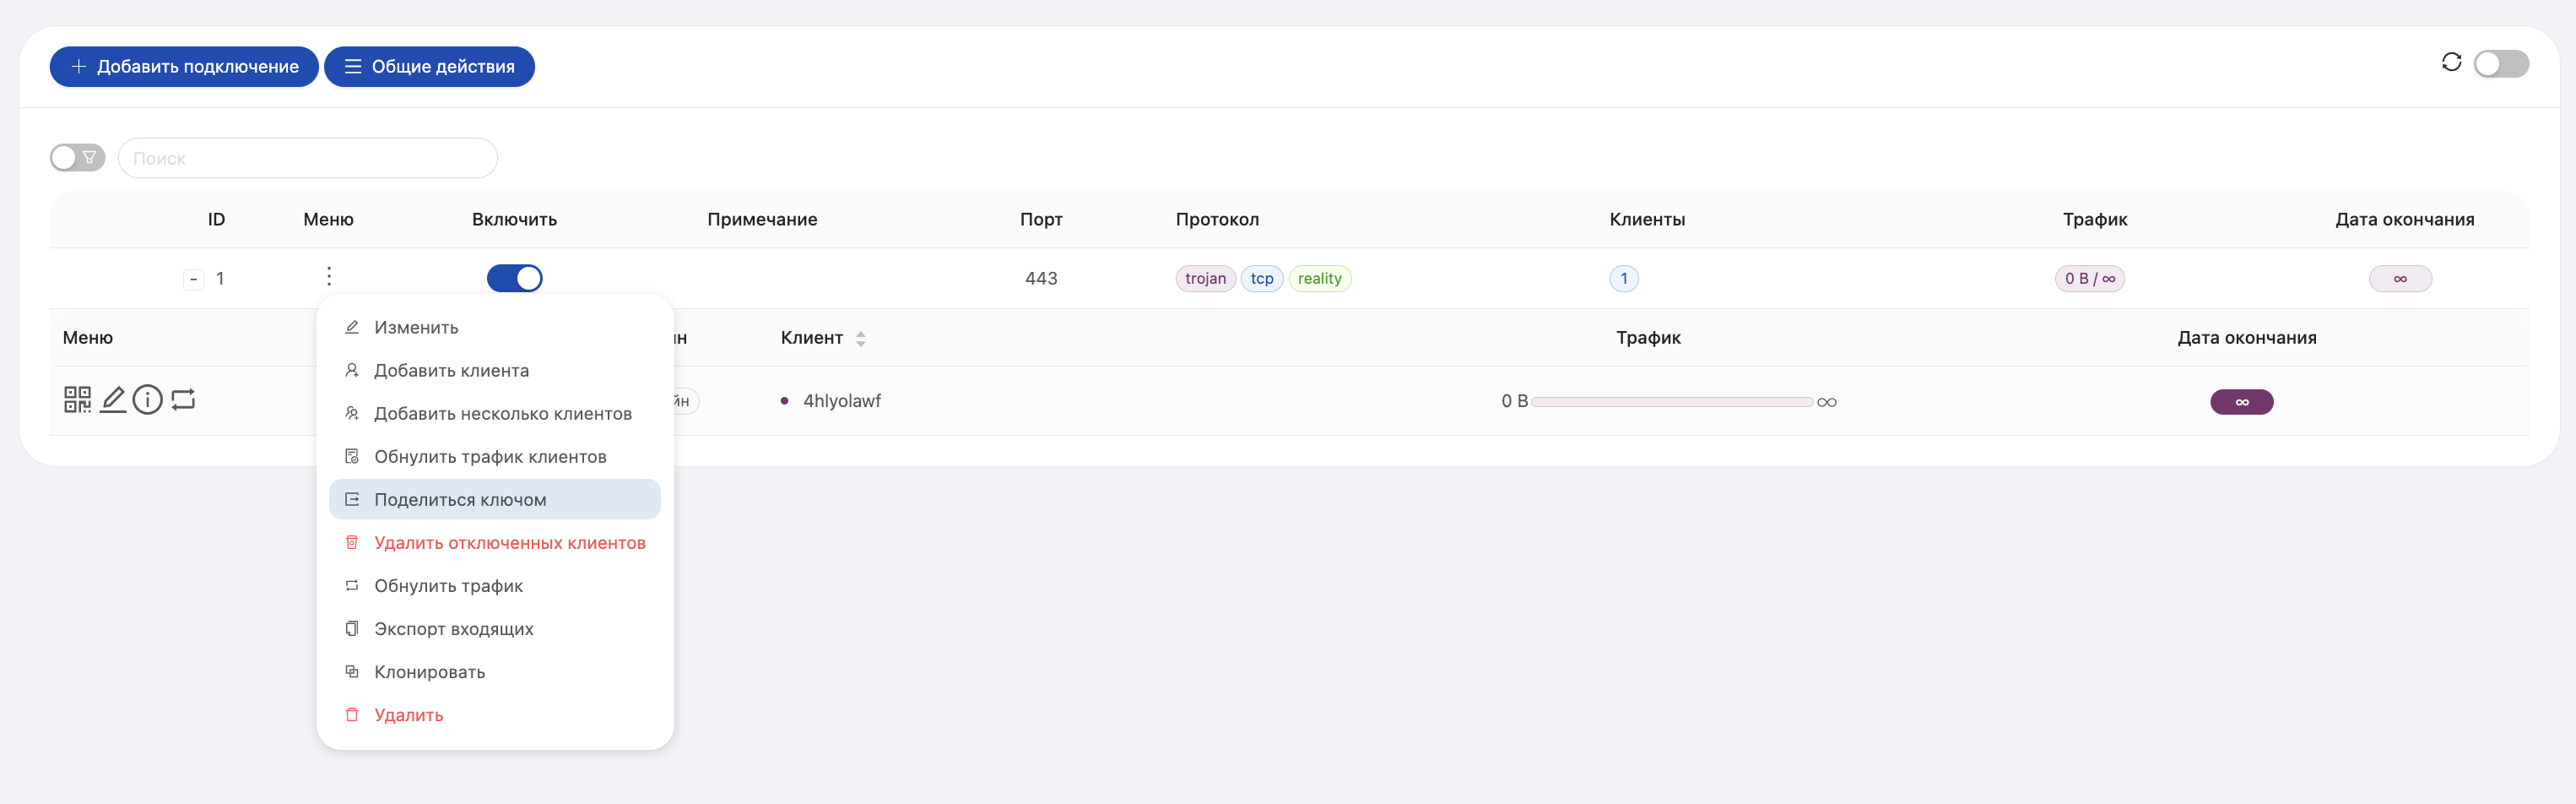The image size is (2576, 804).
Task: Click Удалить отключенных клиентов
Action: tap(509, 543)
